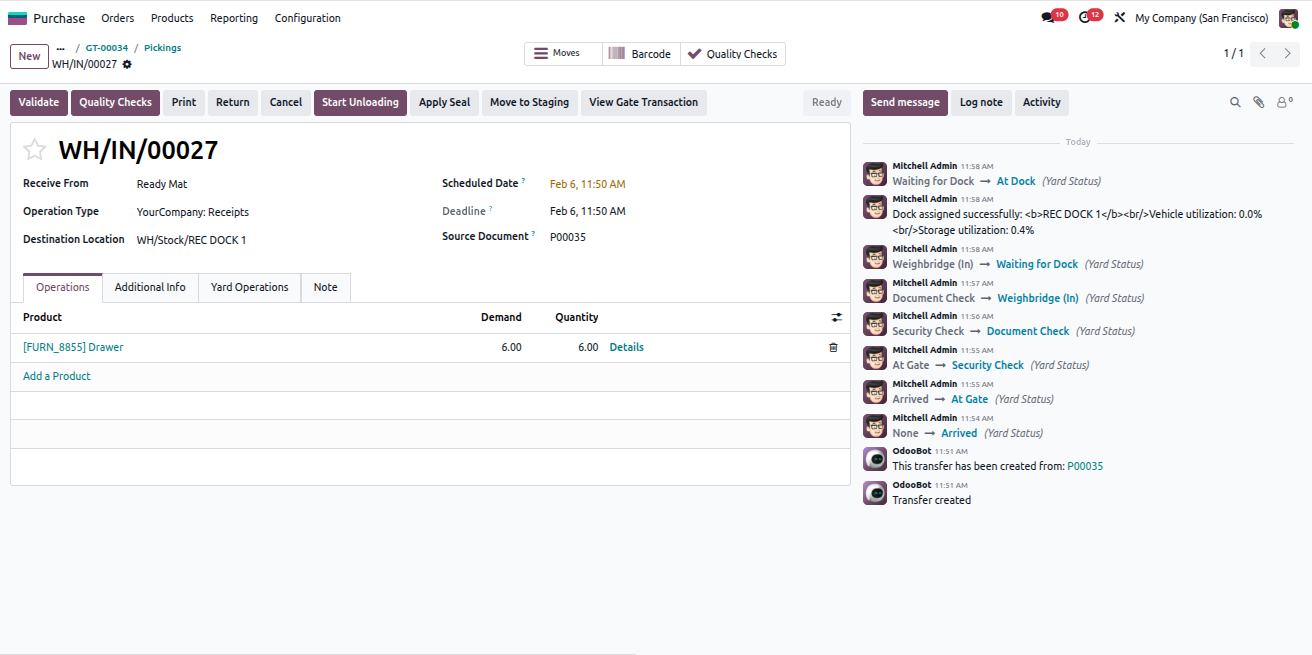The image size is (1312, 655).
Task: Select the Additional Info tab
Action: 150,287
